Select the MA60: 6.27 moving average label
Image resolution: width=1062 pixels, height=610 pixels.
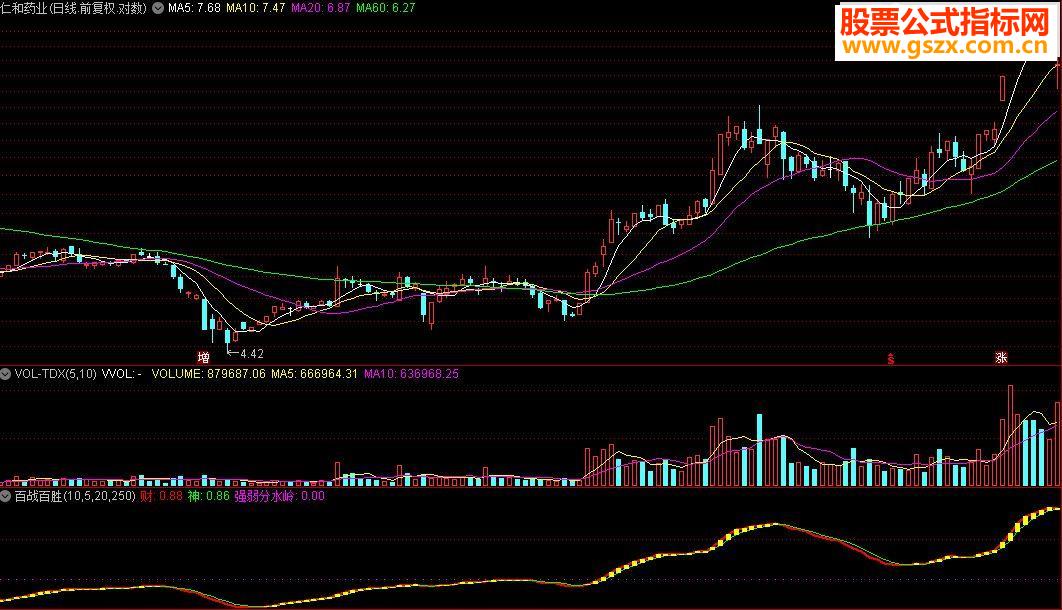pos(385,8)
